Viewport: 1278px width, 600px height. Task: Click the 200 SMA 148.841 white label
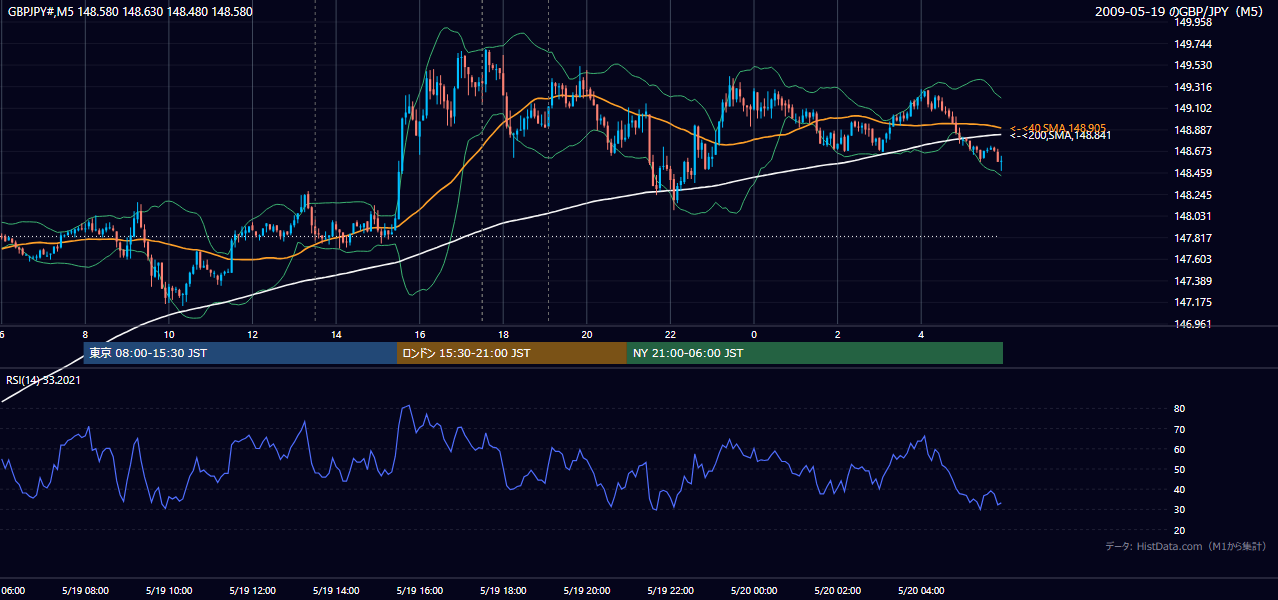[1060, 135]
